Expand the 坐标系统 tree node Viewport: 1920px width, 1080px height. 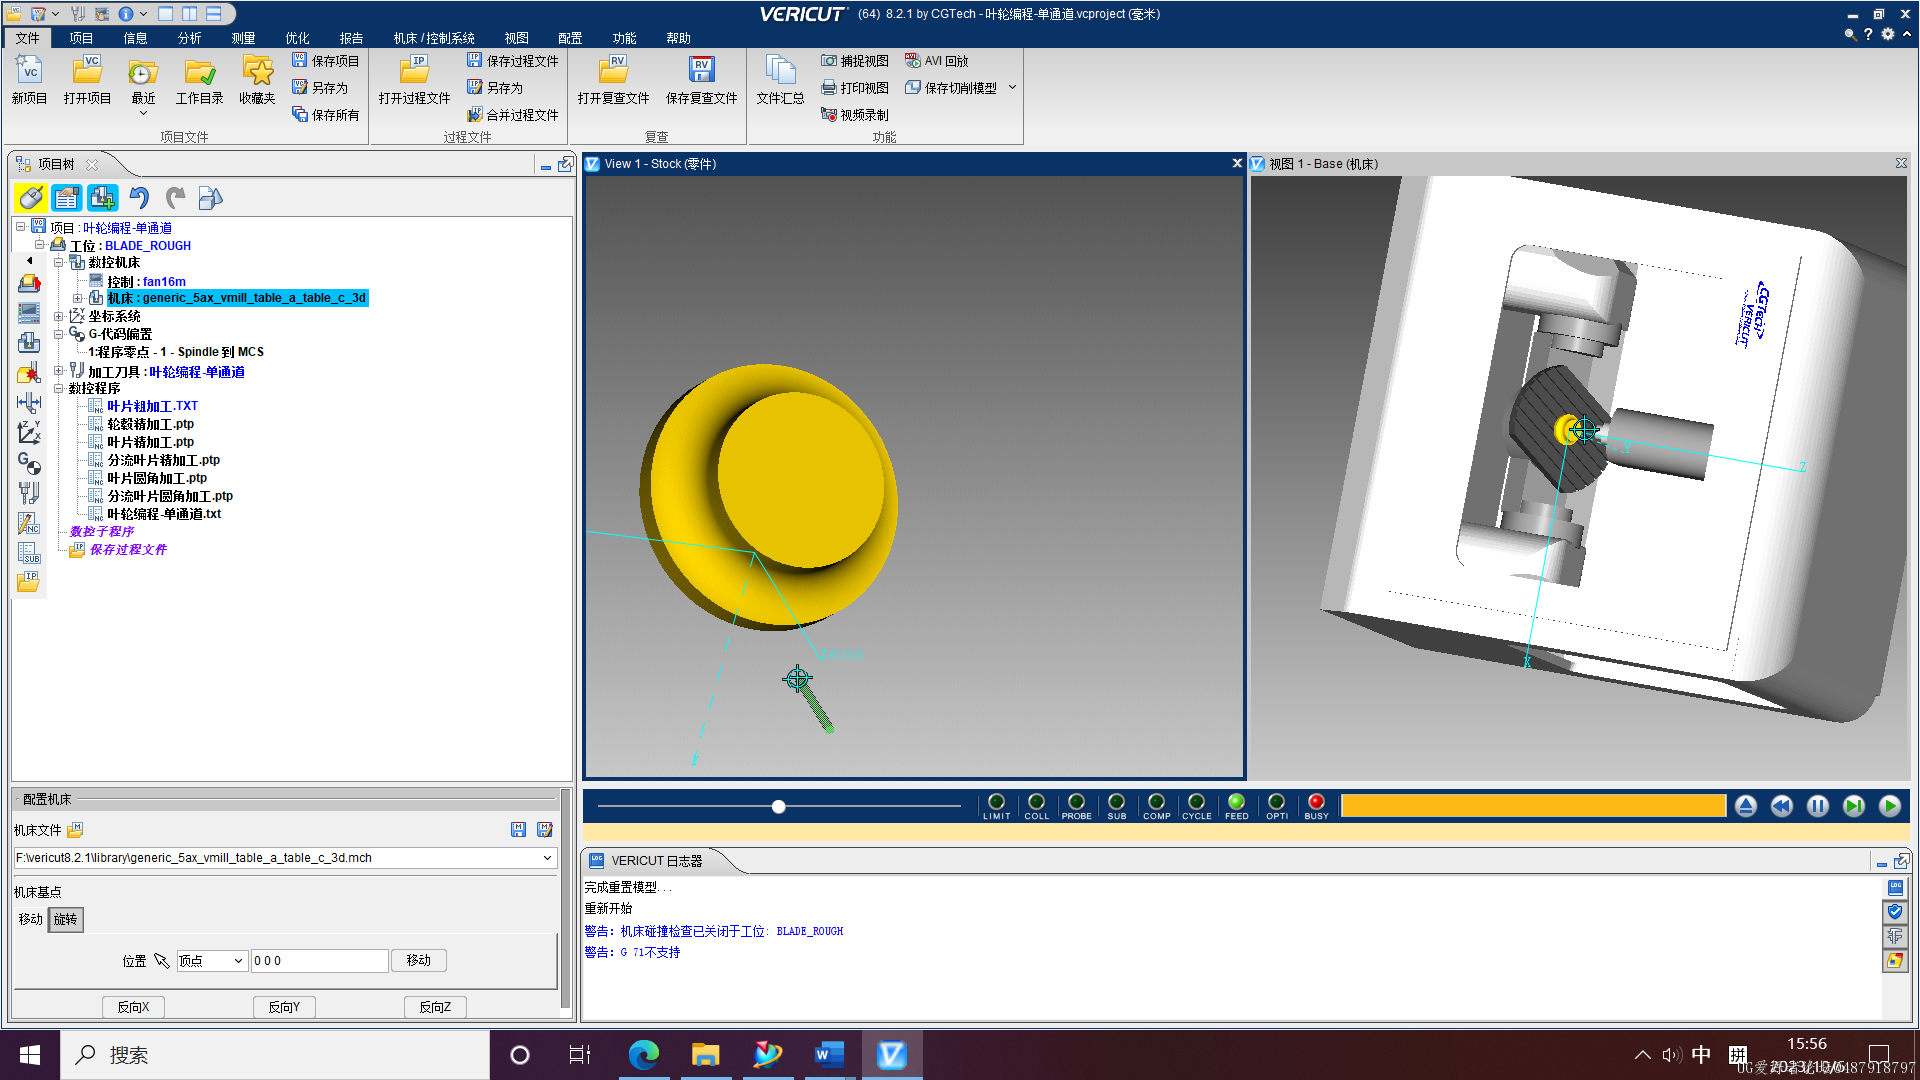tap(58, 316)
